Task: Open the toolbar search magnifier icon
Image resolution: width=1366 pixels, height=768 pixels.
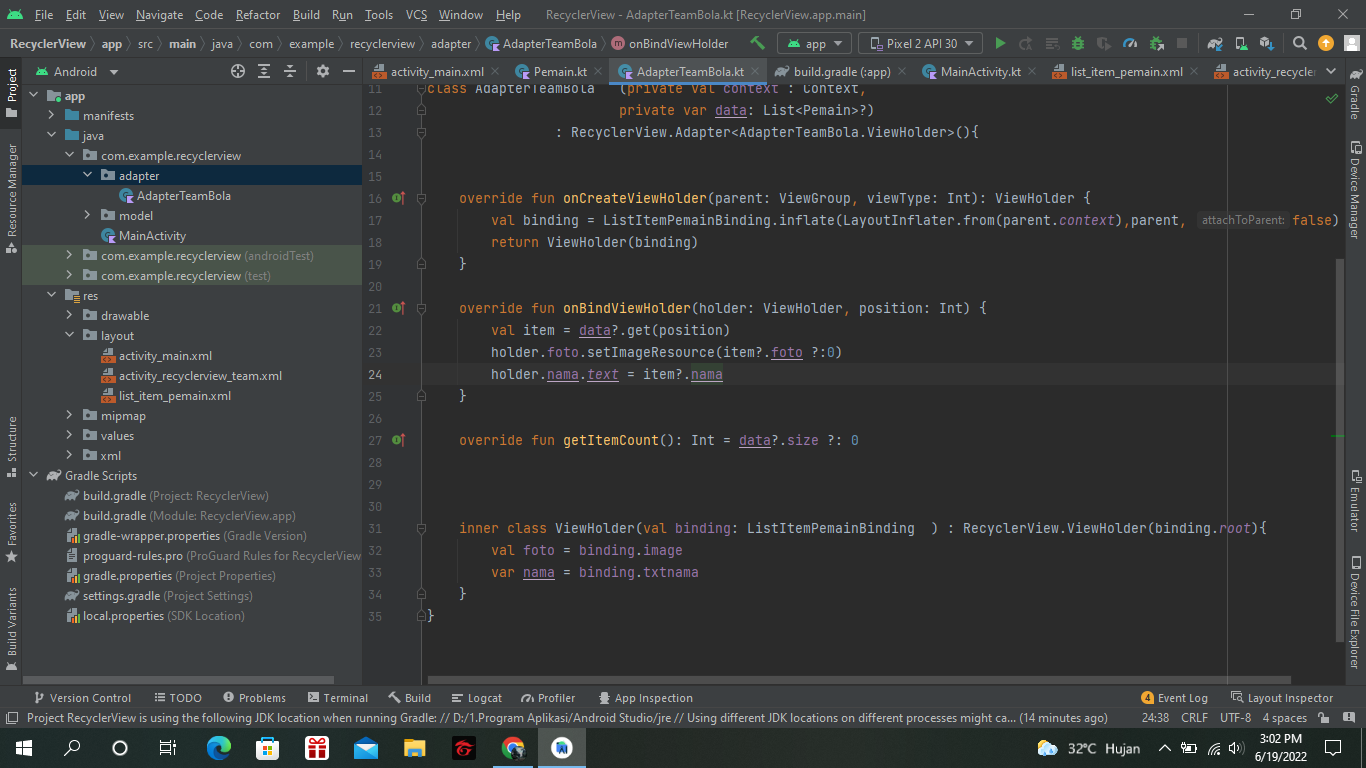Action: point(1299,43)
